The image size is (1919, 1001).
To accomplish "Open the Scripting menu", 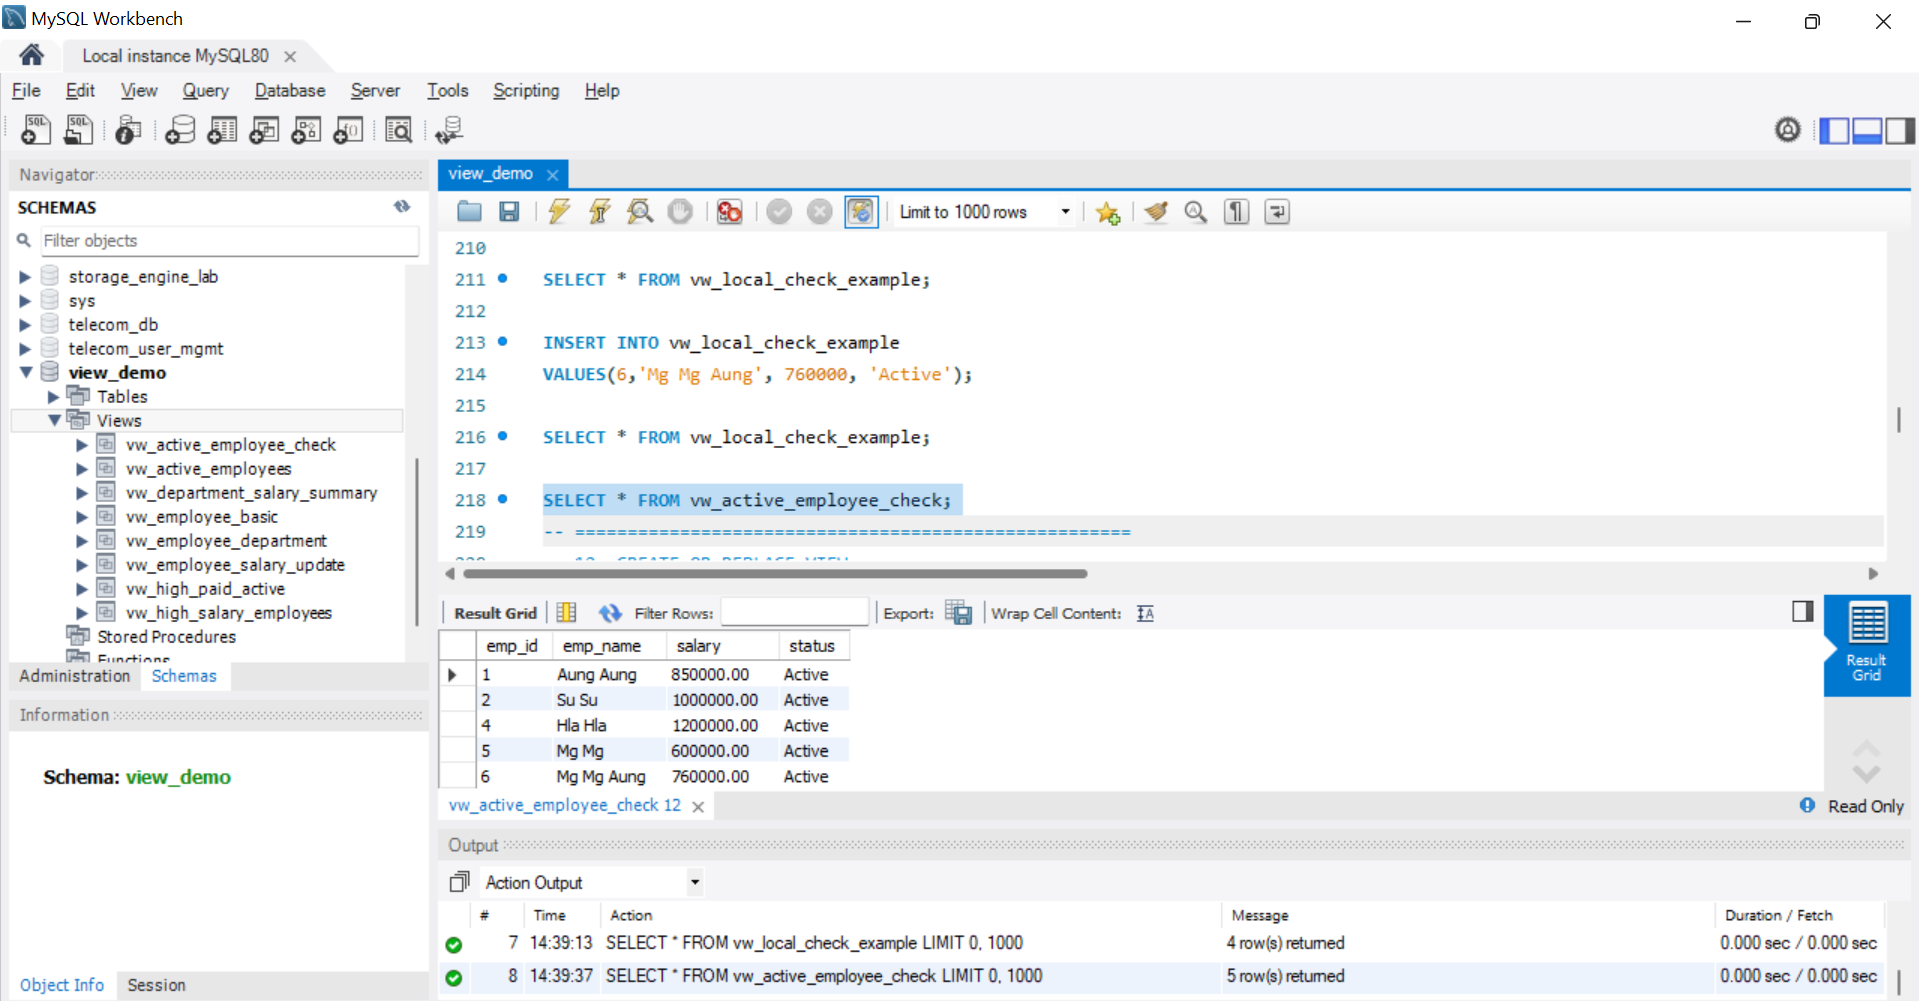I will coord(526,91).
